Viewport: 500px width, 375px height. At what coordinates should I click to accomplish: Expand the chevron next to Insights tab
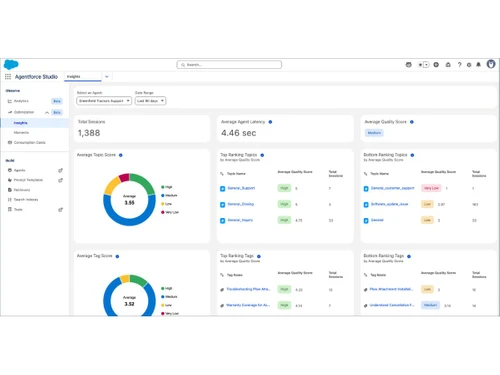tap(107, 77)
